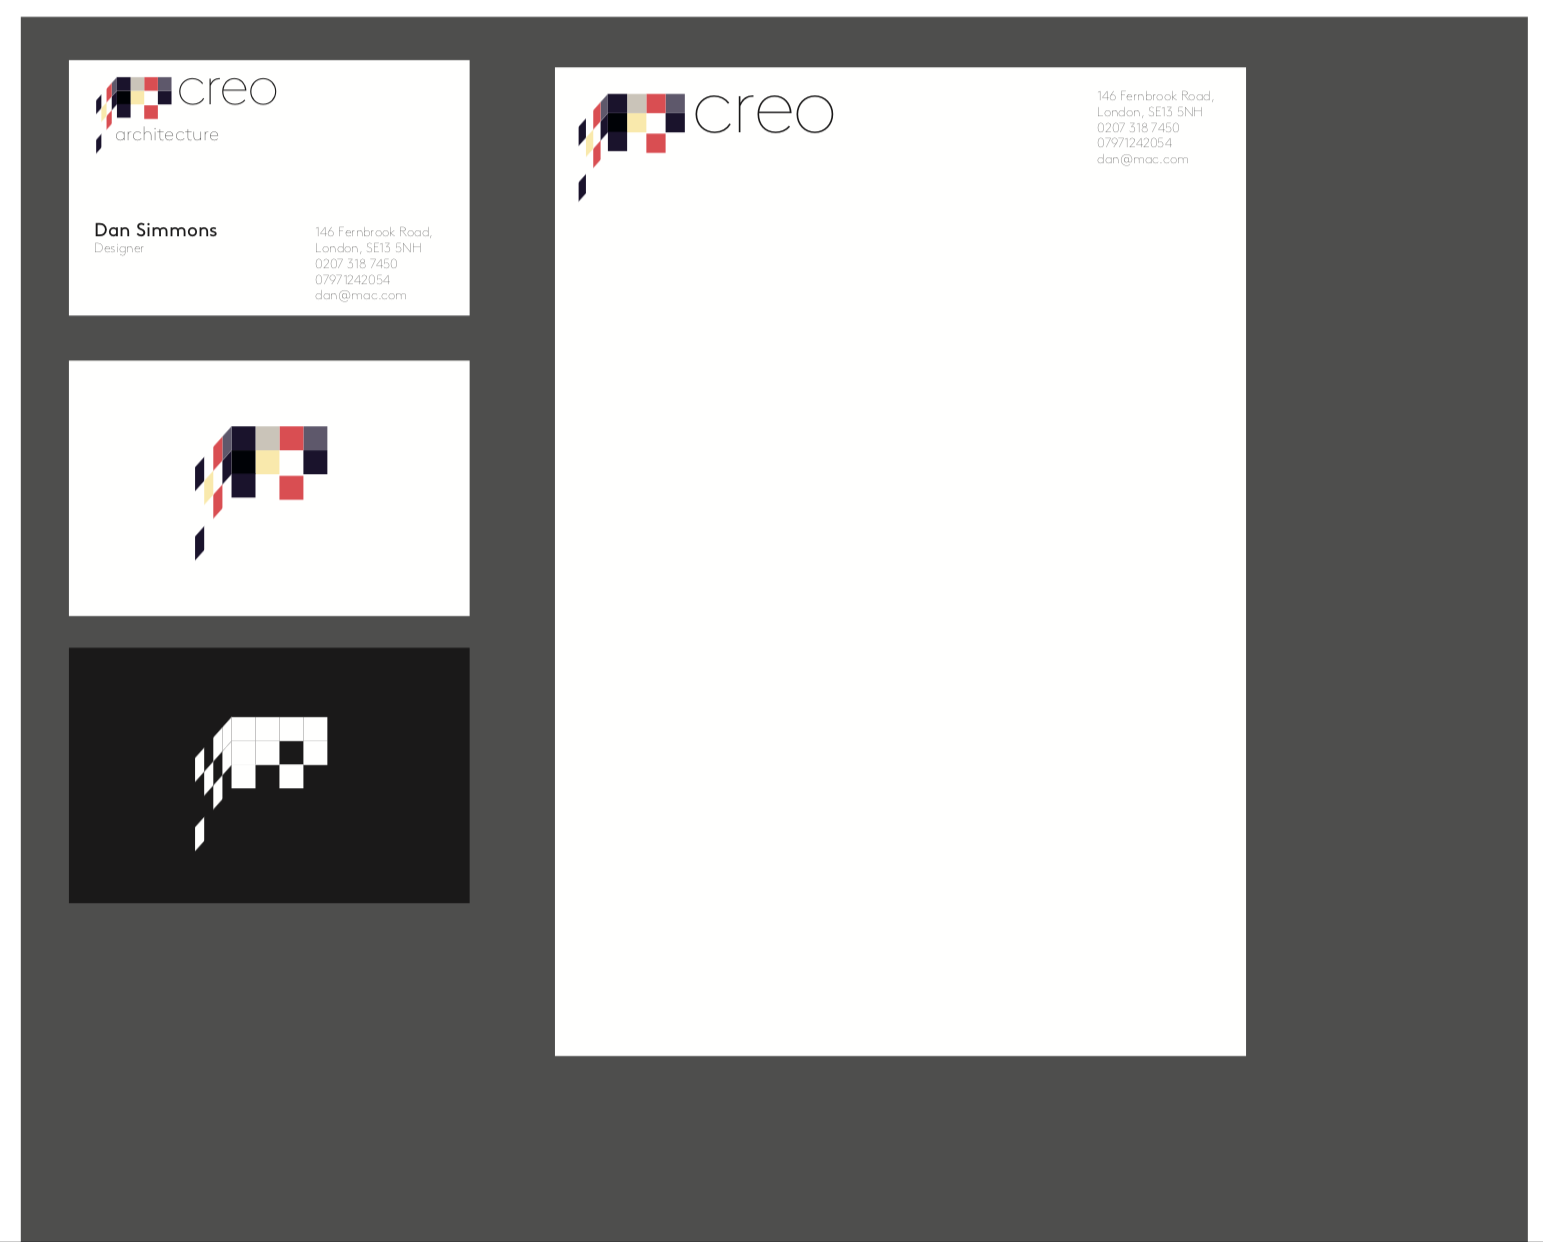Click the '0207 318 7450' phone number on the business card
This screenshot has height=1242, width=1543.
coord(356,264)
